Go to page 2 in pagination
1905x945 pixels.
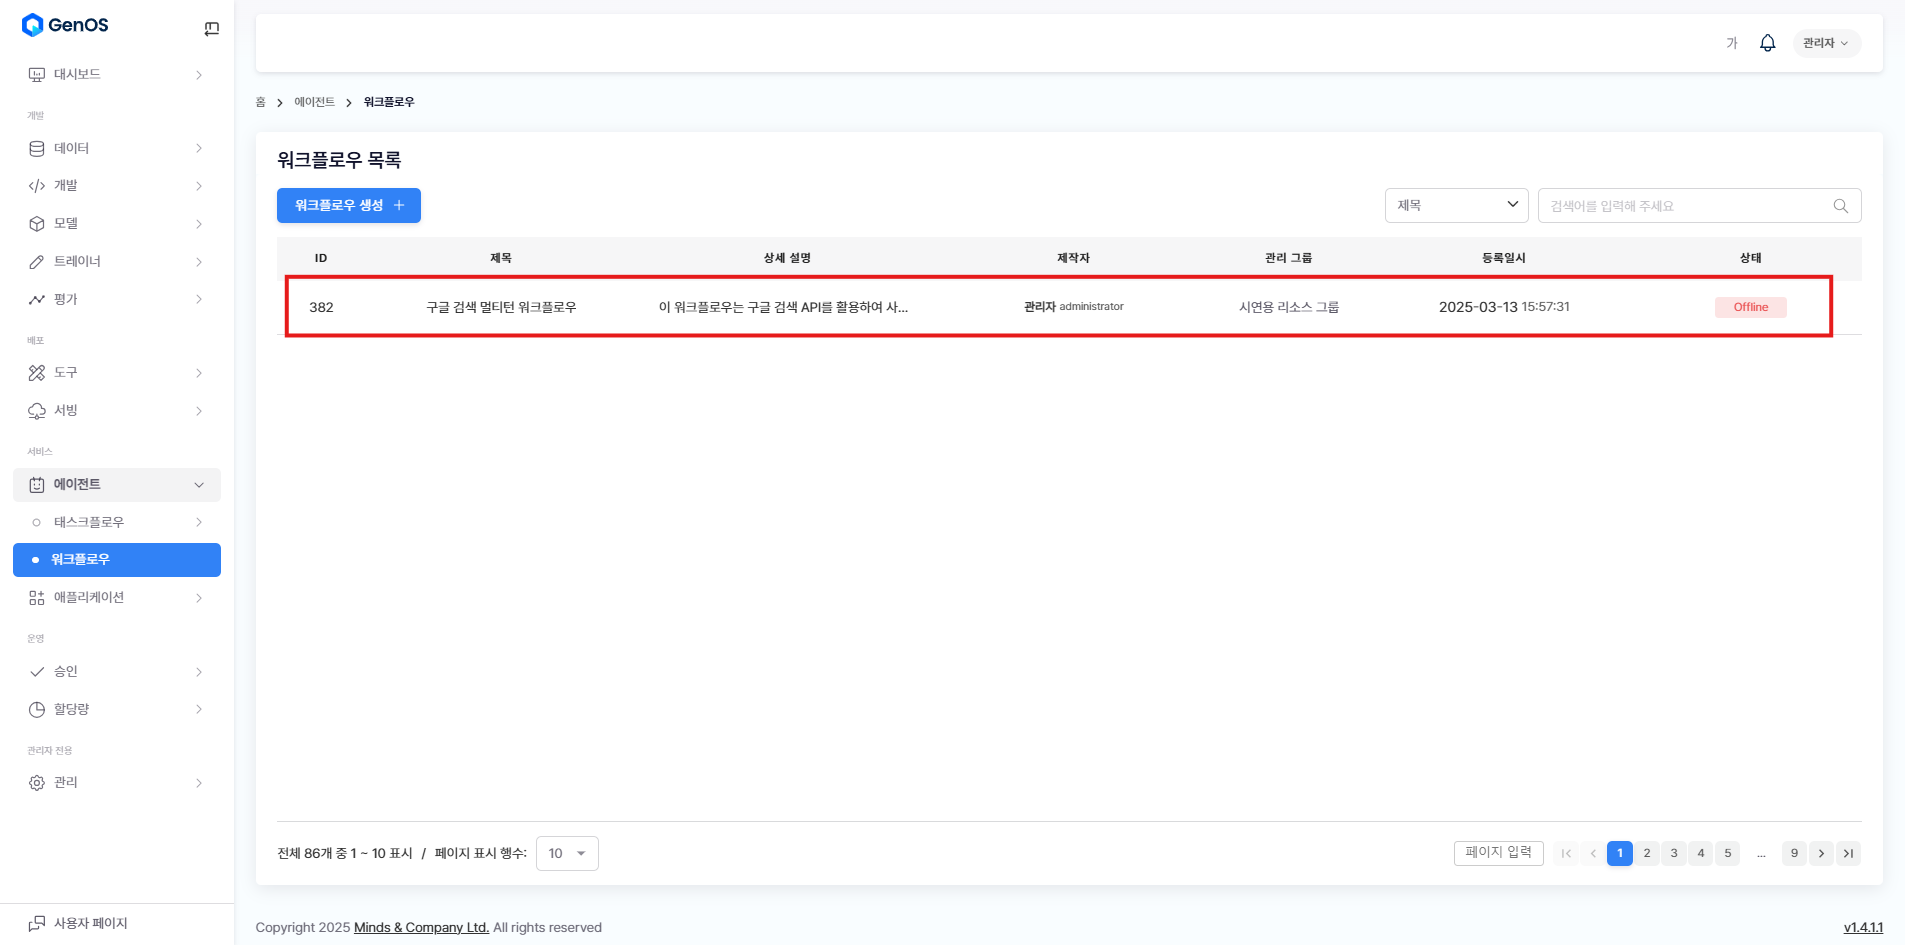(x=1646, y=853)
